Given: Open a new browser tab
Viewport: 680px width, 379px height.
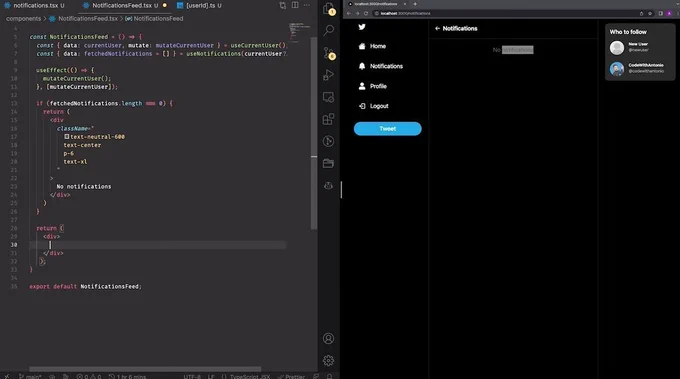Looking at the screenshot, I should coord(415,4).
